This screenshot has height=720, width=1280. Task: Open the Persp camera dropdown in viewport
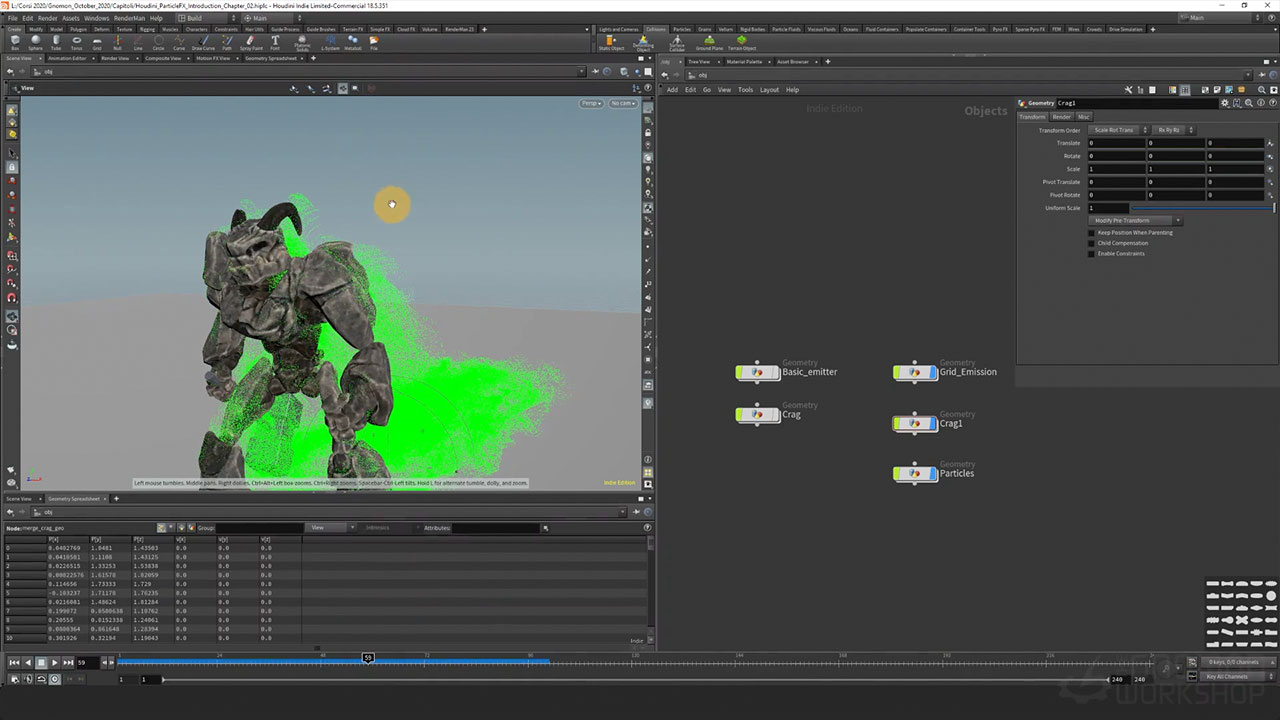pos(592,103)
